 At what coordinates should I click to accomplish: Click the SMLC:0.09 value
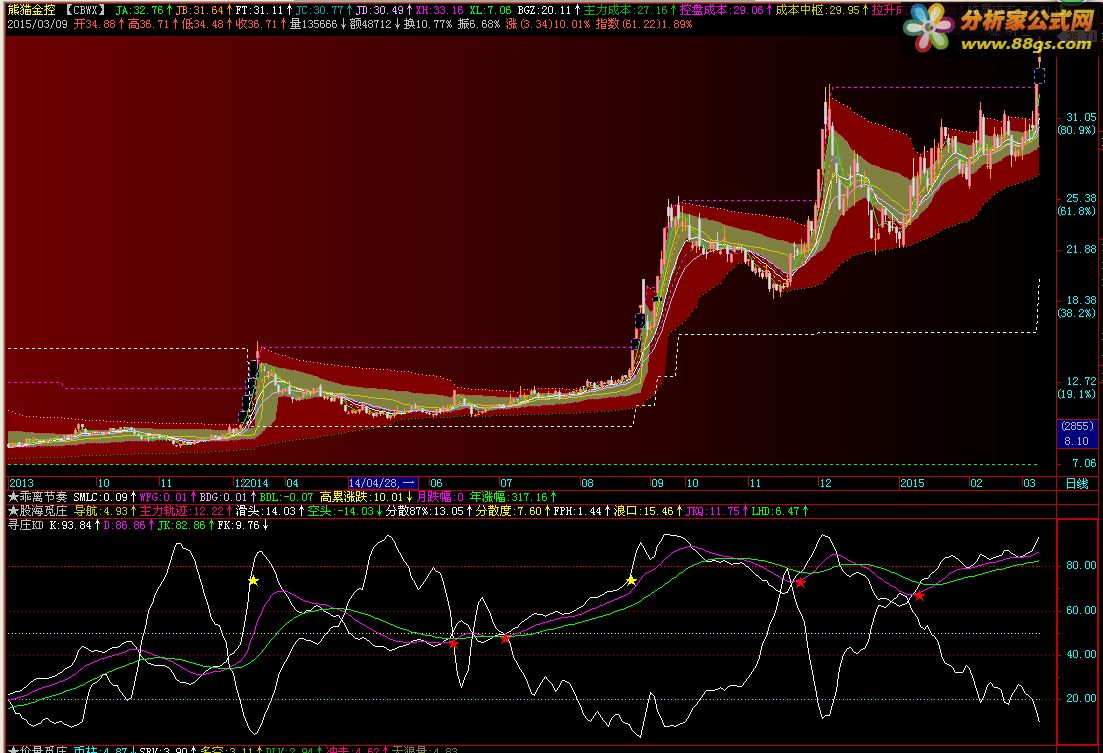click(101, 497)
